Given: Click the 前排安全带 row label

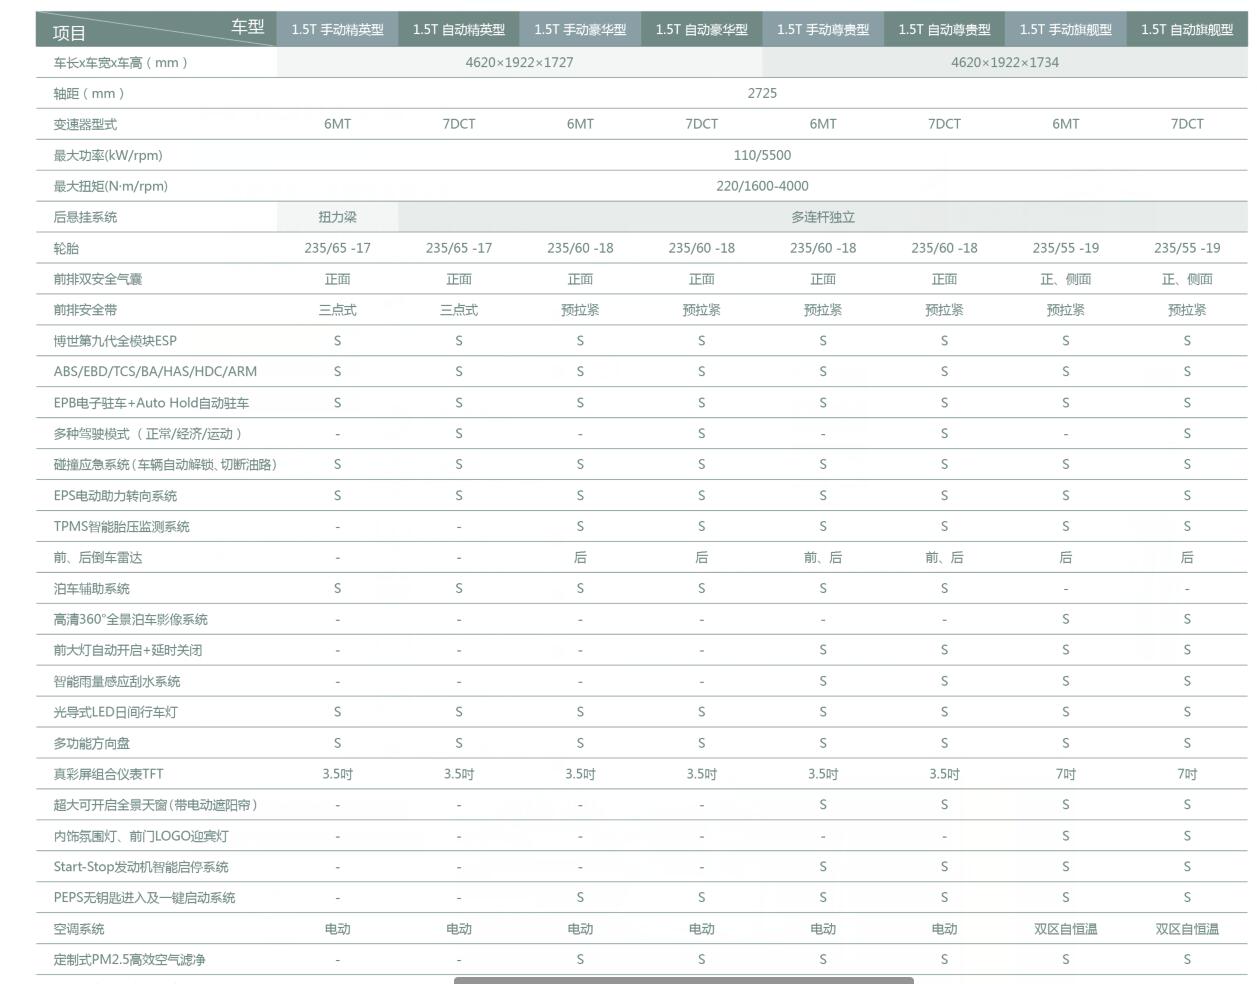Looking at the screenshot, I should [x=85, y=310].
